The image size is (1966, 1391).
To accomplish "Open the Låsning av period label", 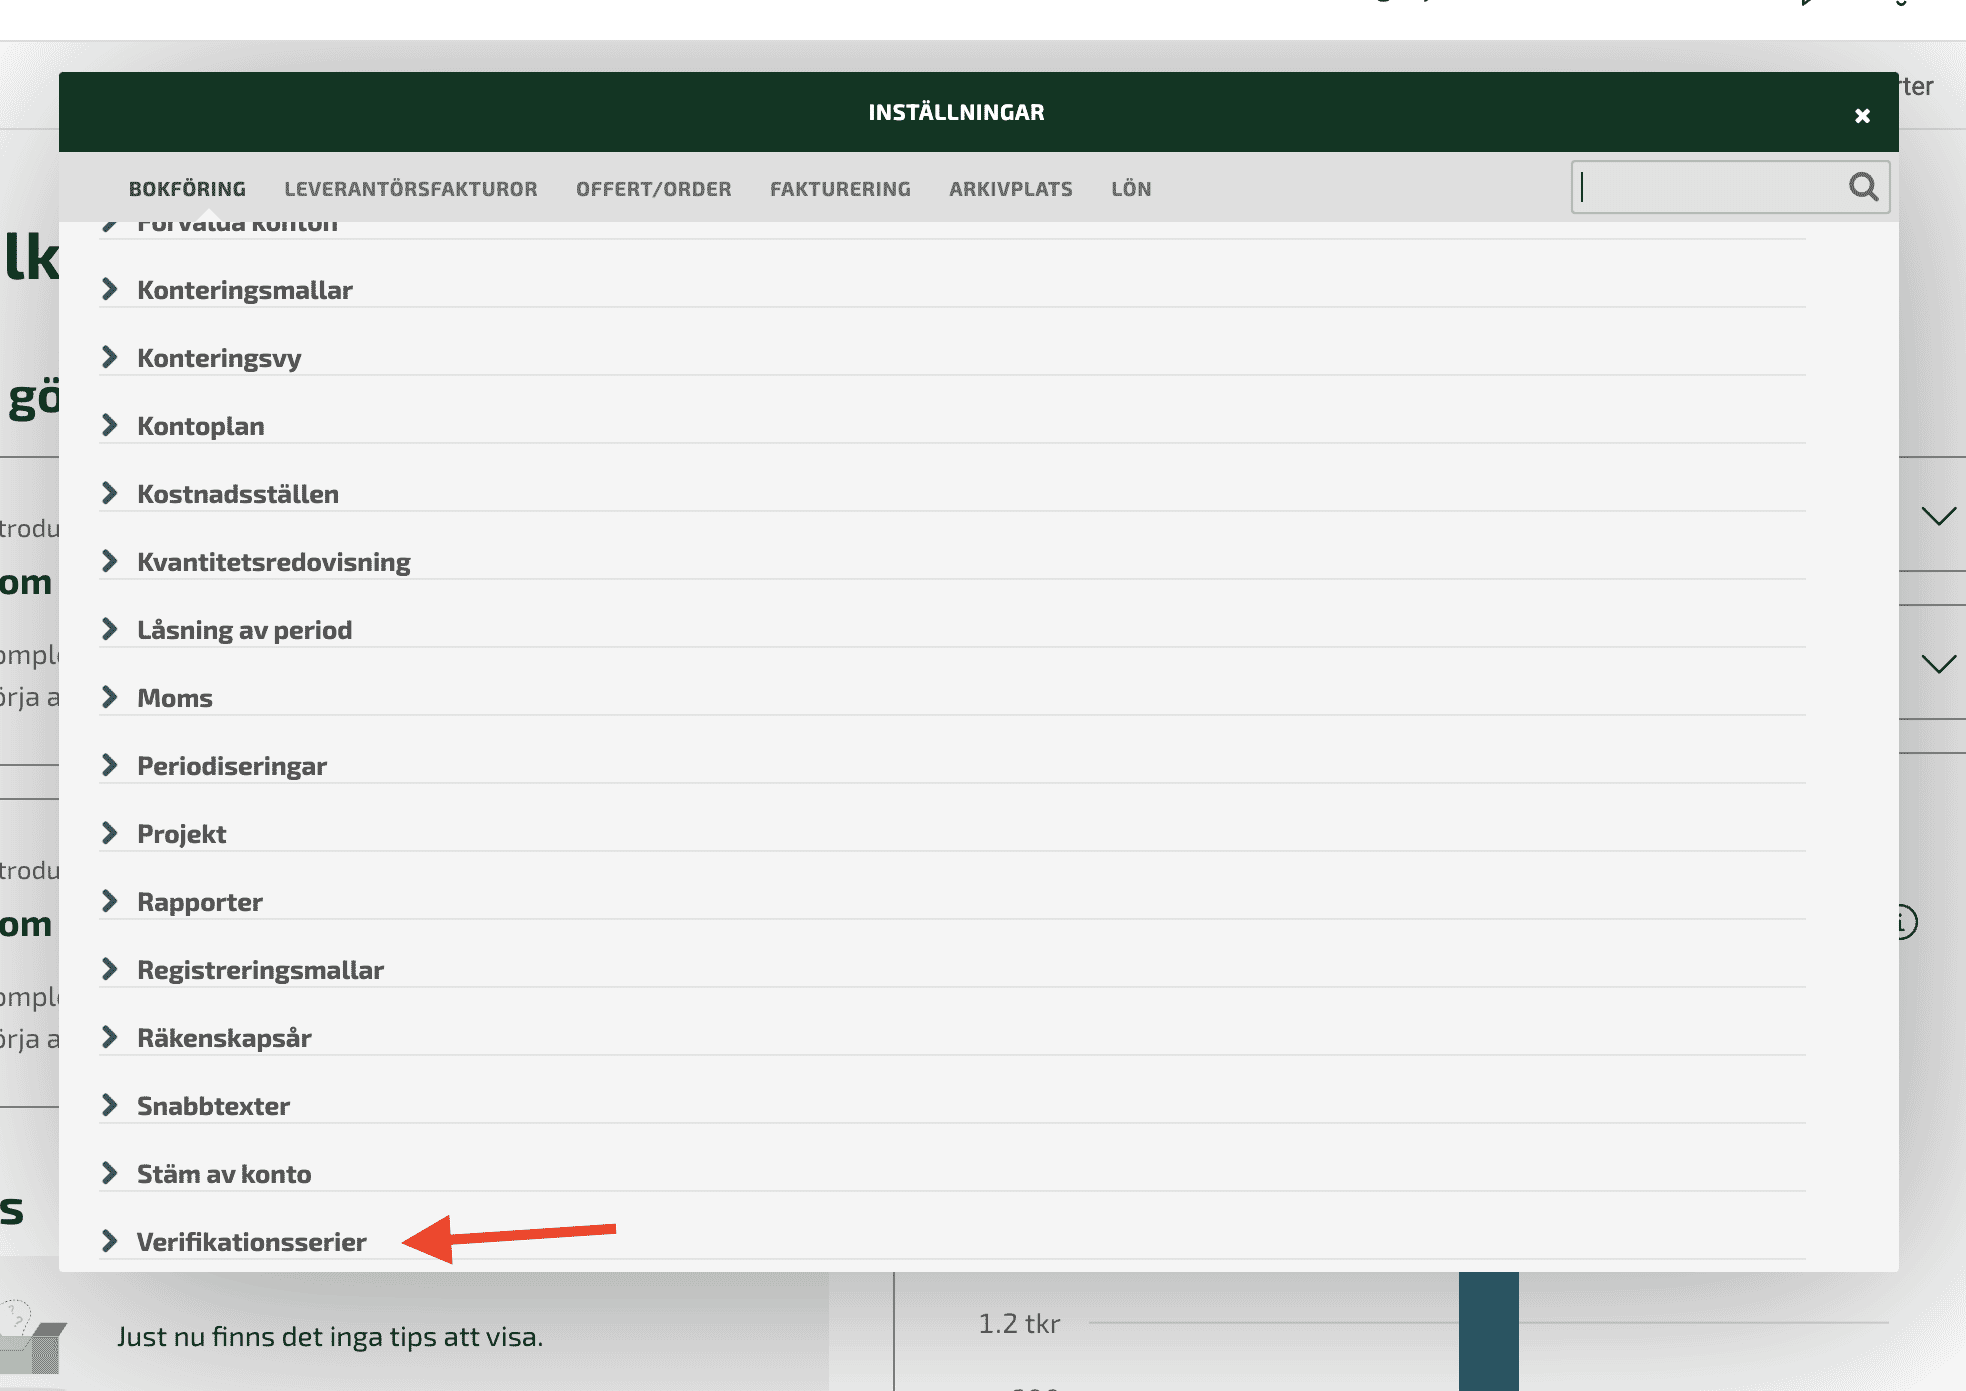I will coord(245,630).
